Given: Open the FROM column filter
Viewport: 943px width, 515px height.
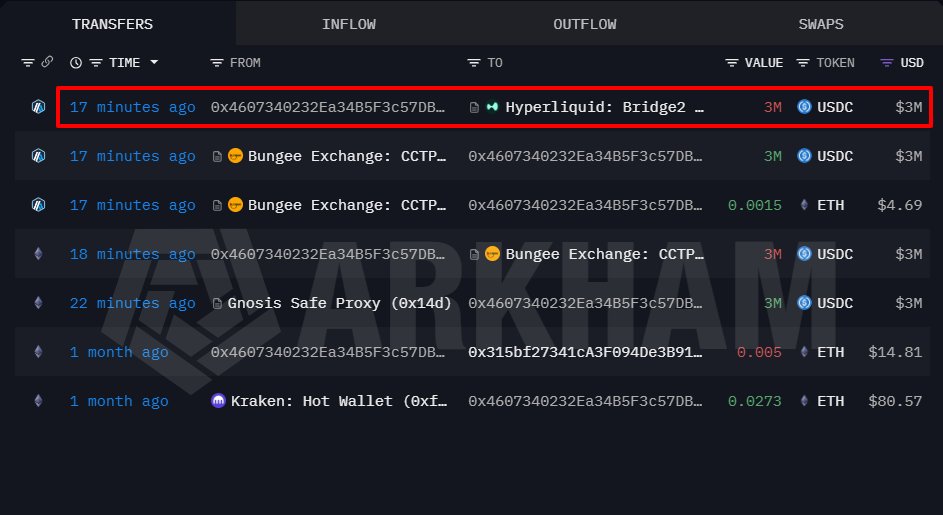Looking at the screenshot, I should [x=217, y=63].
